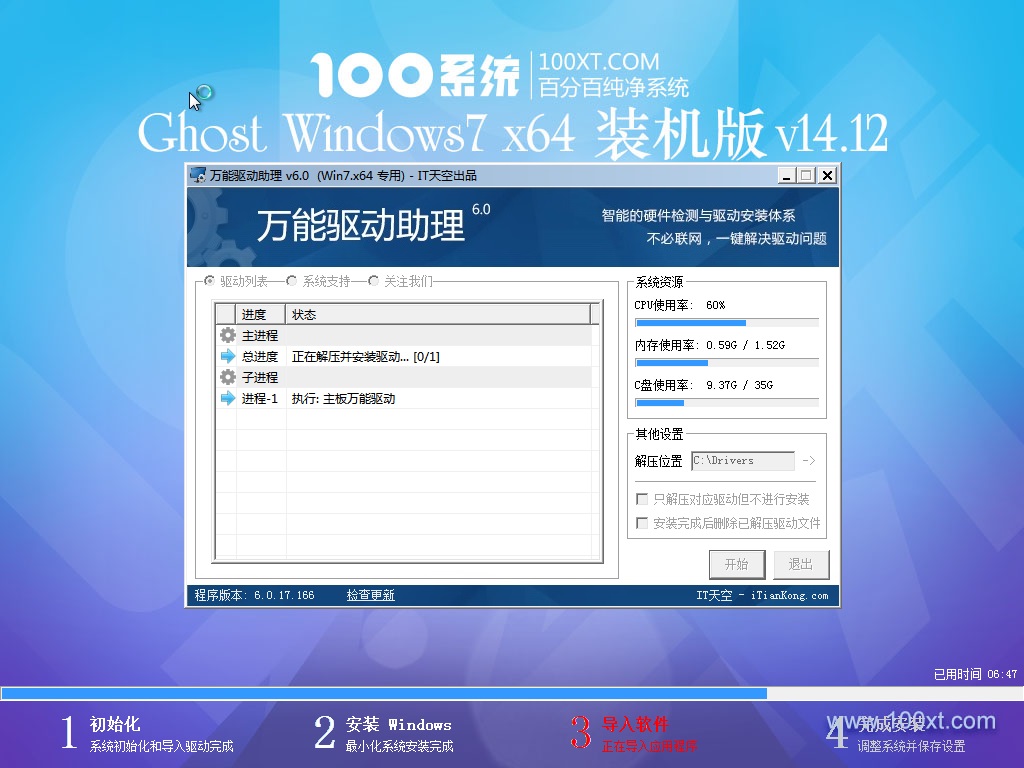Viewport: 1024px width, 768px height.
Task: Click the gear icon beside 子进程
Action: pos(227,378)
